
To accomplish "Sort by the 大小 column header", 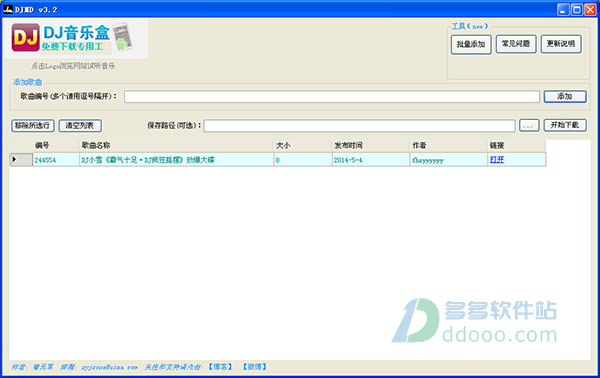I will click(x=303, y=145).
